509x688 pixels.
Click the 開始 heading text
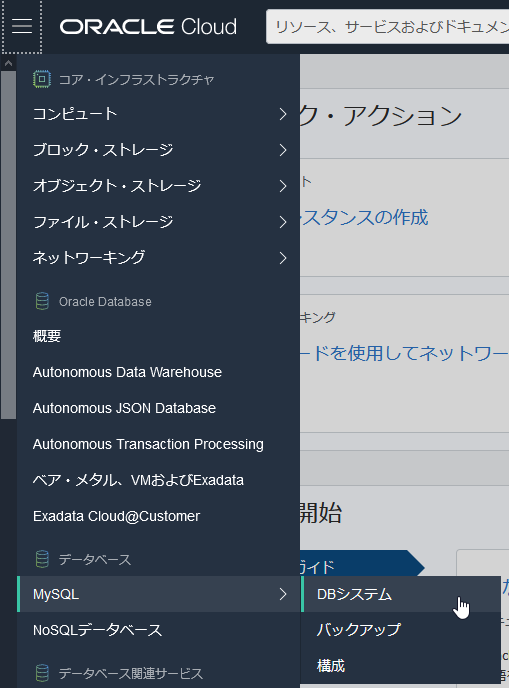click(x=321, y=512)
